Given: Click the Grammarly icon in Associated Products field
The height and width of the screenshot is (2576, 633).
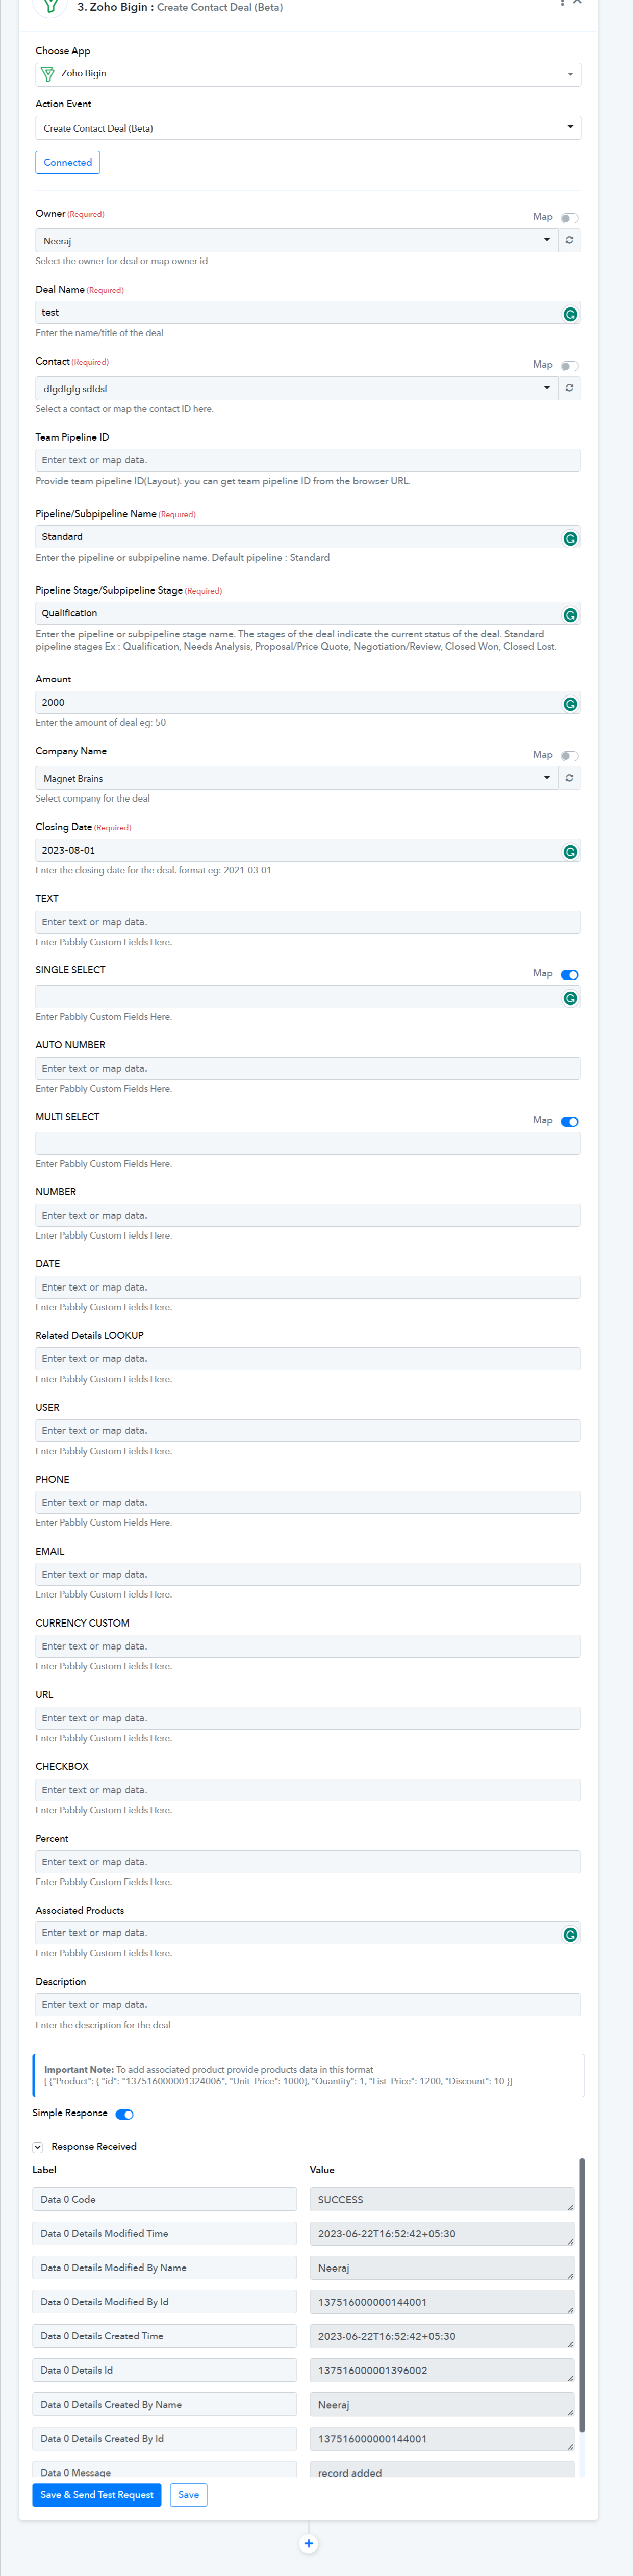Looking at the screenshot, I should click(570, 1935).
